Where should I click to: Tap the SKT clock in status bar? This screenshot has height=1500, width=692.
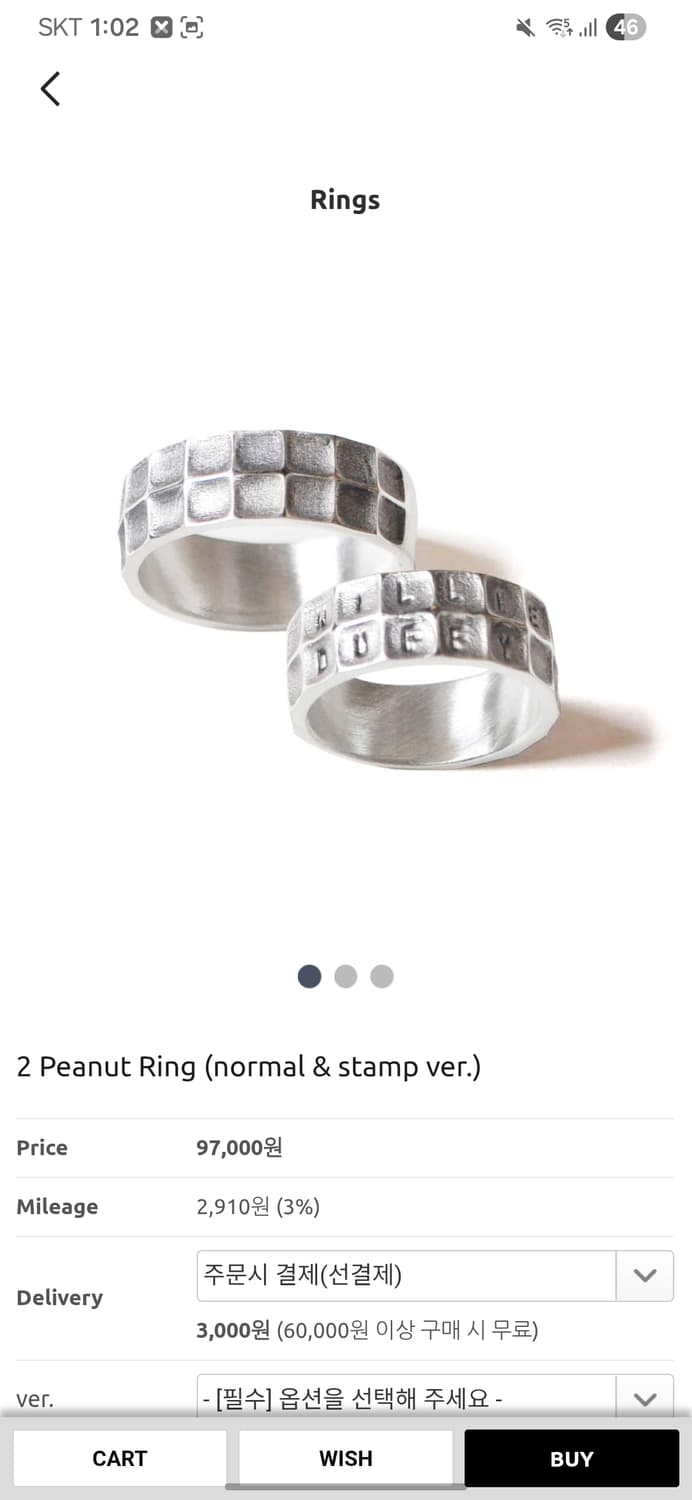click(x=88, y=28)
